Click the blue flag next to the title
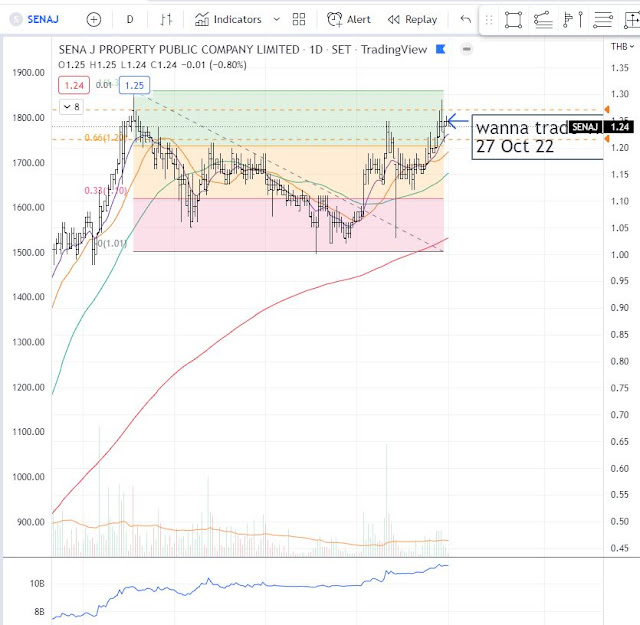The height and width of the screenshot is (625, 640). pyautogui.click(x=440, y=49)
